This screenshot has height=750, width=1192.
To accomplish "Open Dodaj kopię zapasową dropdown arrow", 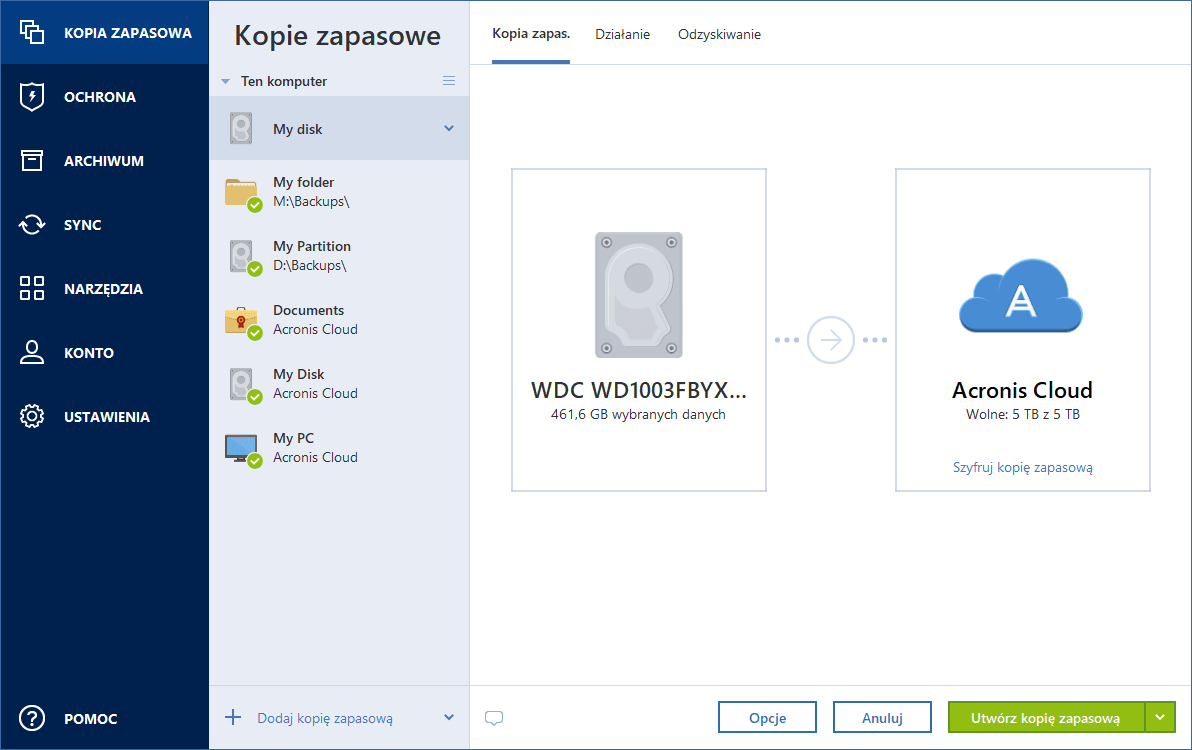I will coord(449,718).
